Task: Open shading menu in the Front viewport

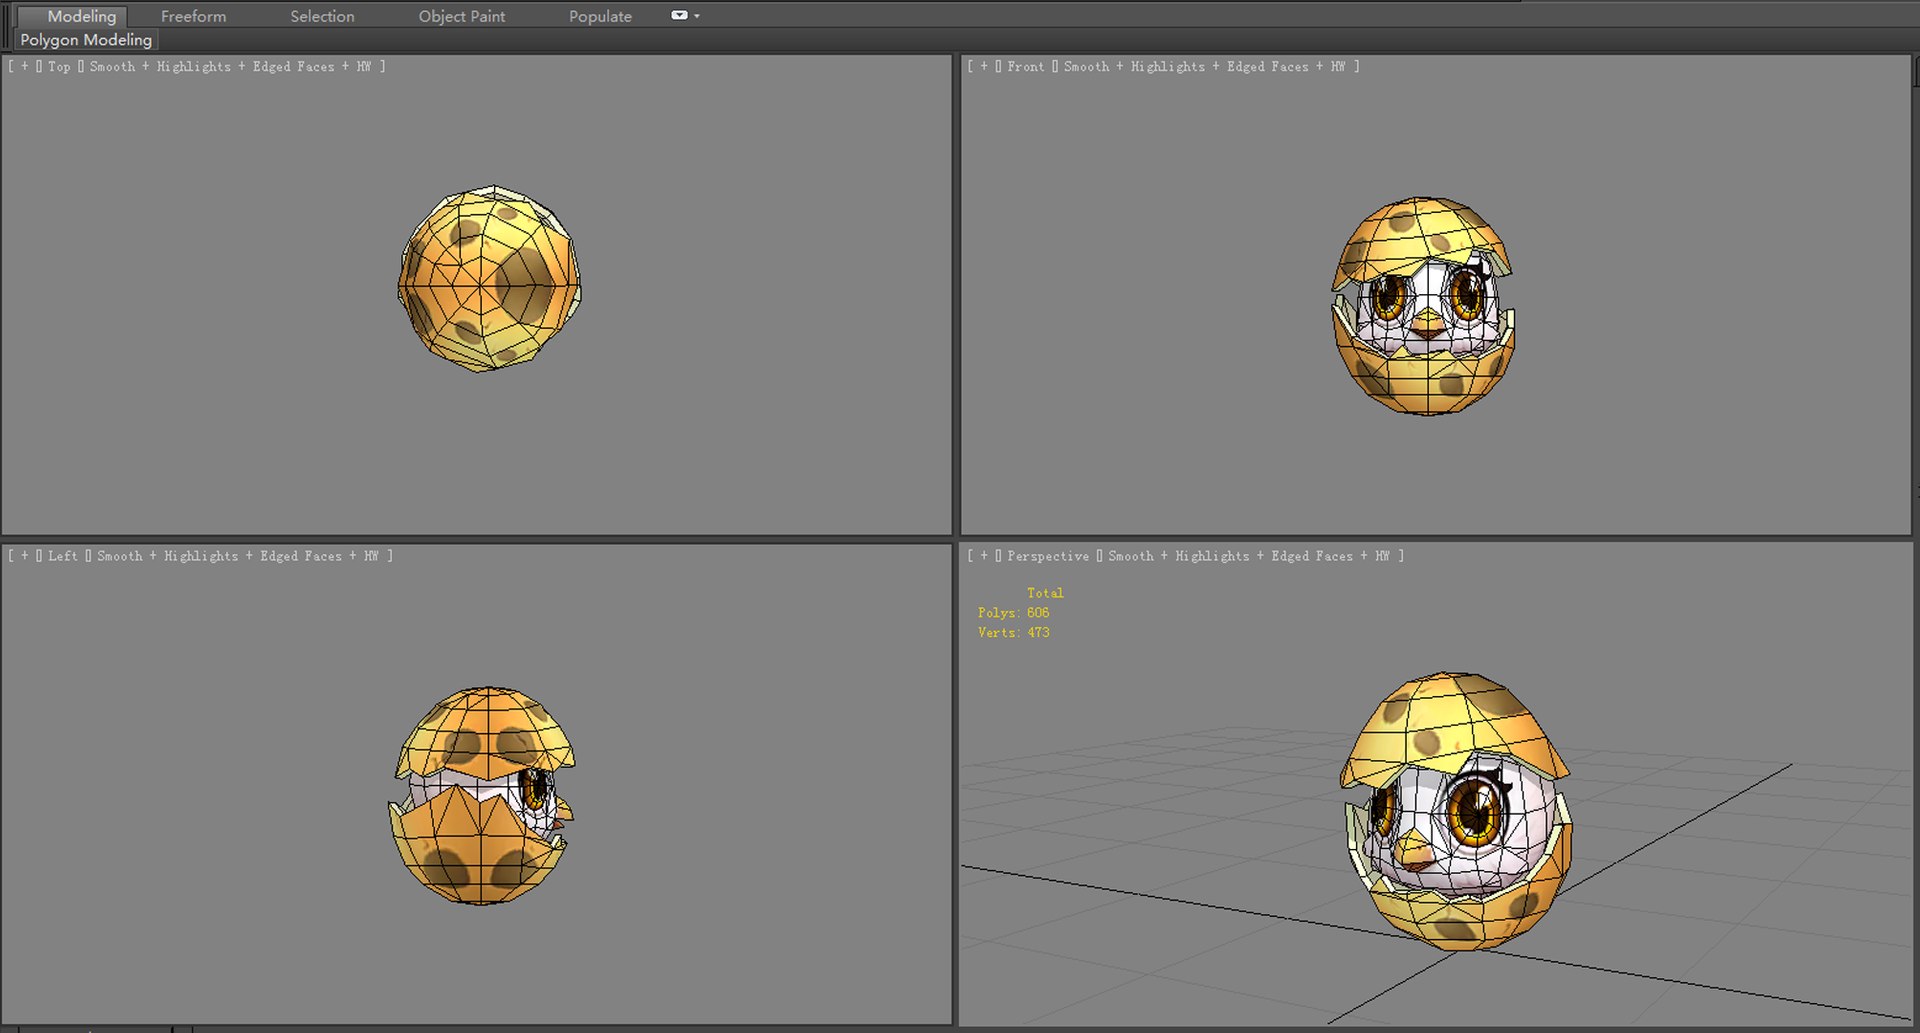Action: [x=1204, y=66]
